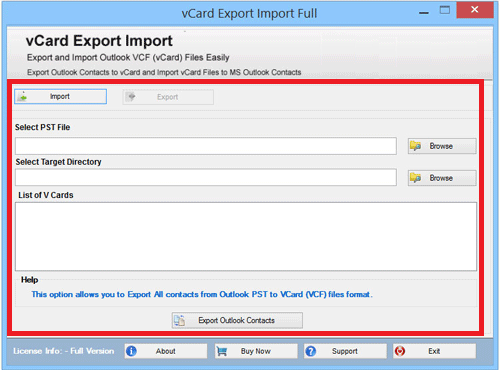Click the List of V Cards label
Viewport: 500px width, 370px height.
point(46,195)
